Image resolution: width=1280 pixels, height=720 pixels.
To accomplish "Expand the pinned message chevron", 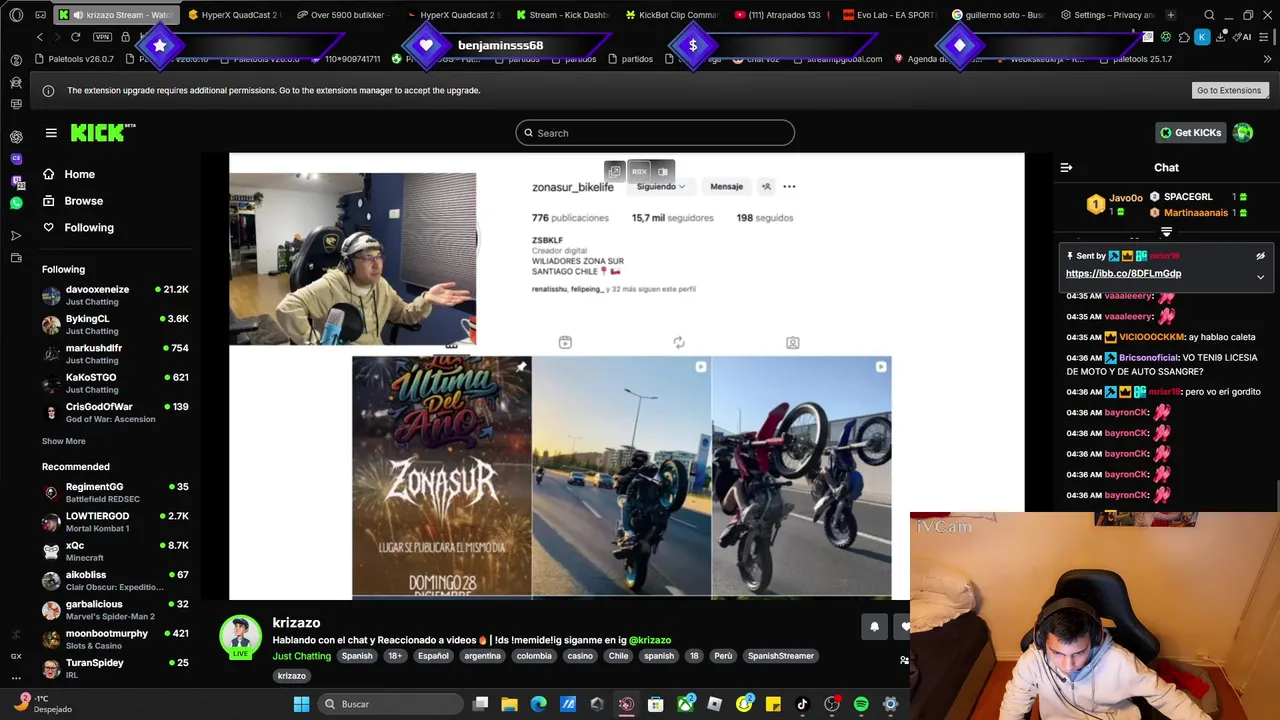I will click(1260, 277).
